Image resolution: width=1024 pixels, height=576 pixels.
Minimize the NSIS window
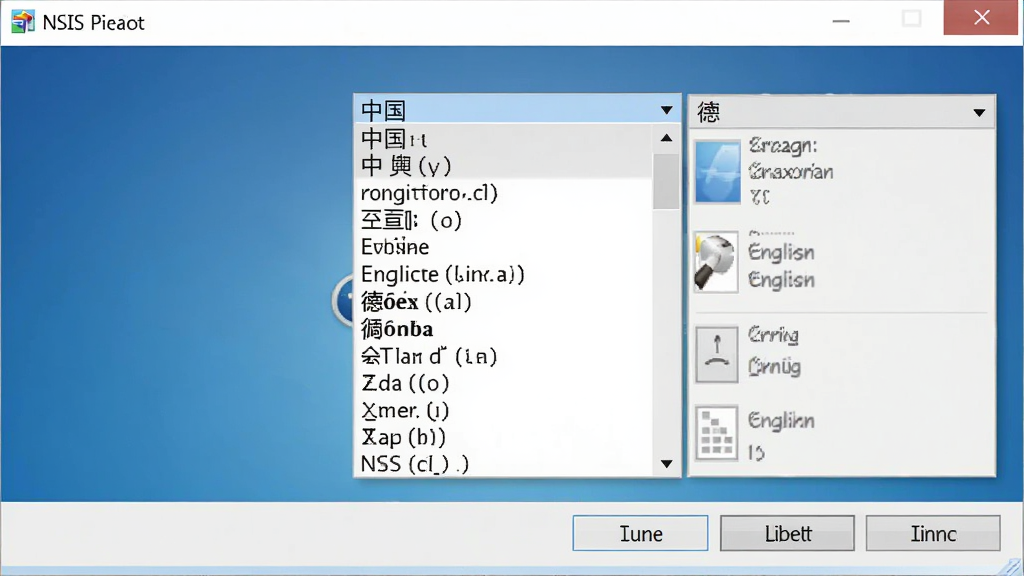pos(841,20)
